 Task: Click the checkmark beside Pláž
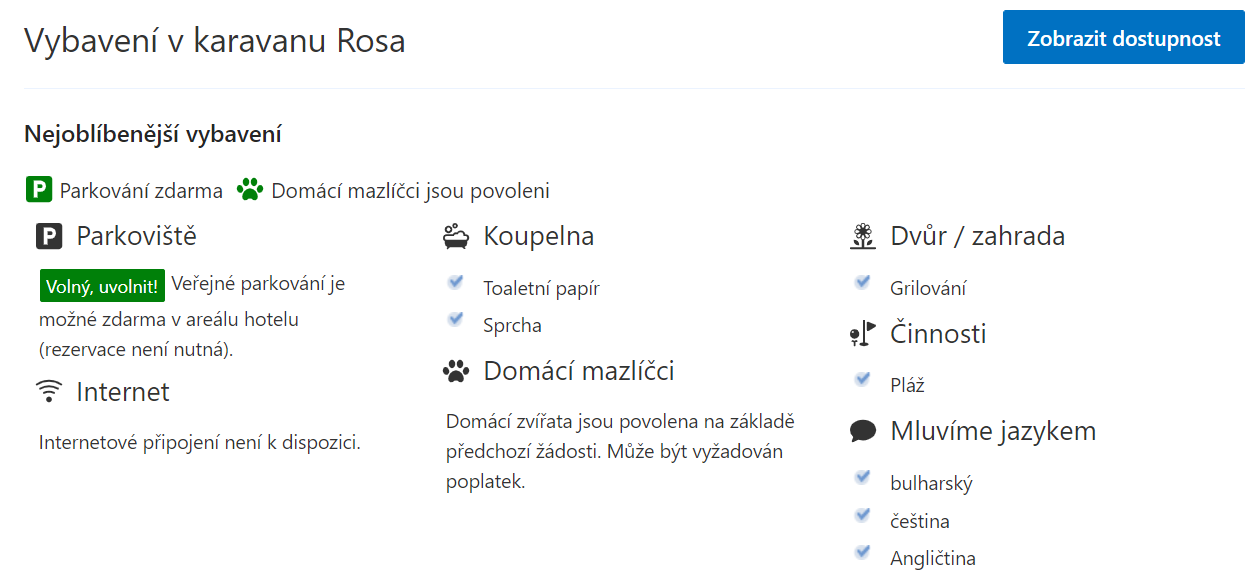pyautogui.click(x=862, y=380)
